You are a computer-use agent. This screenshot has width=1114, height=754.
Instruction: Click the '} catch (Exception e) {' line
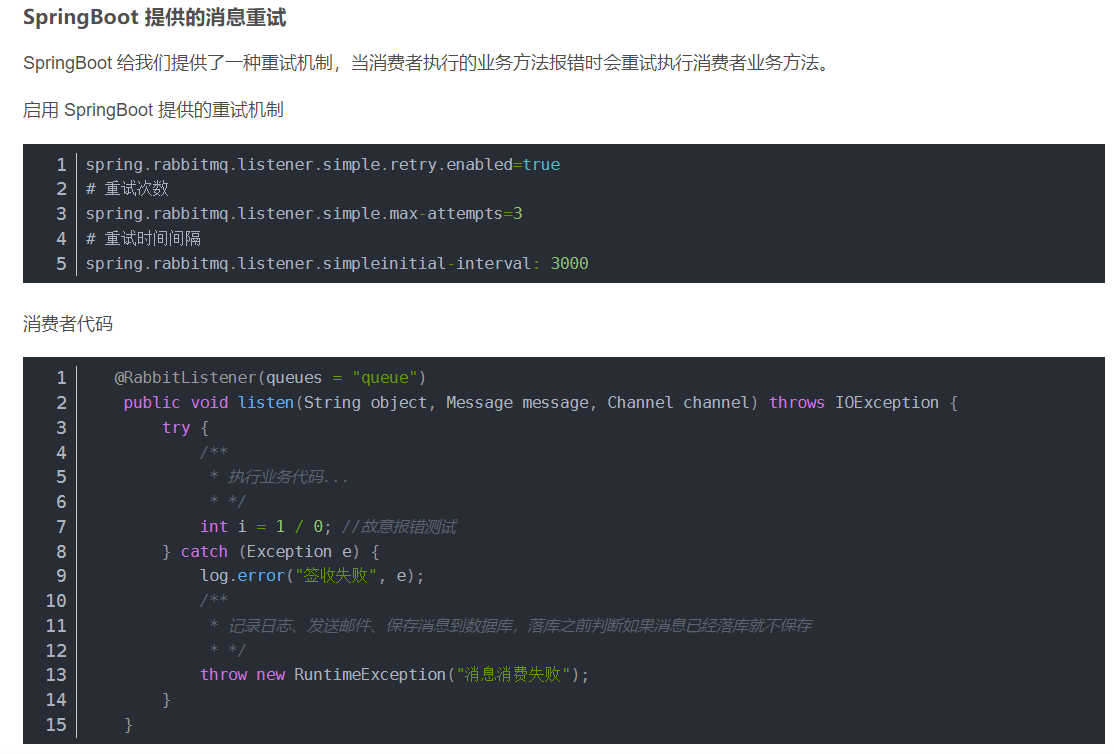tap(271, 551)
